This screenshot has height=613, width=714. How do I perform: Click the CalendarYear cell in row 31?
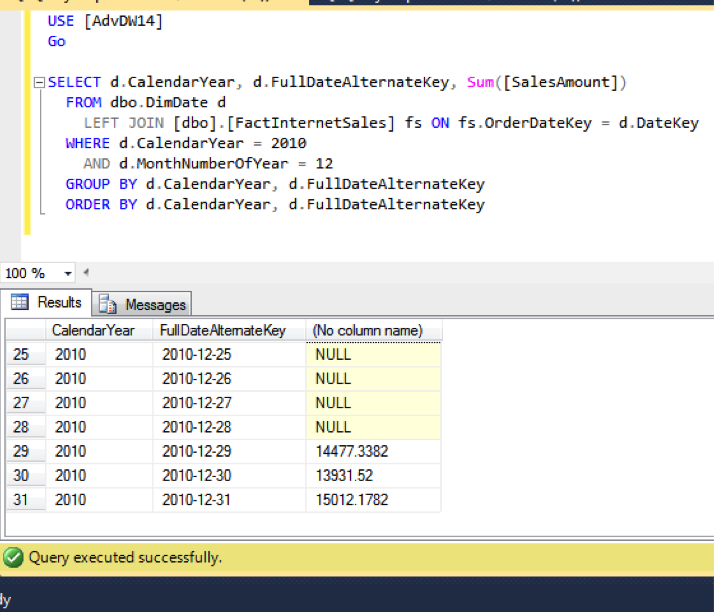(99, 500)
